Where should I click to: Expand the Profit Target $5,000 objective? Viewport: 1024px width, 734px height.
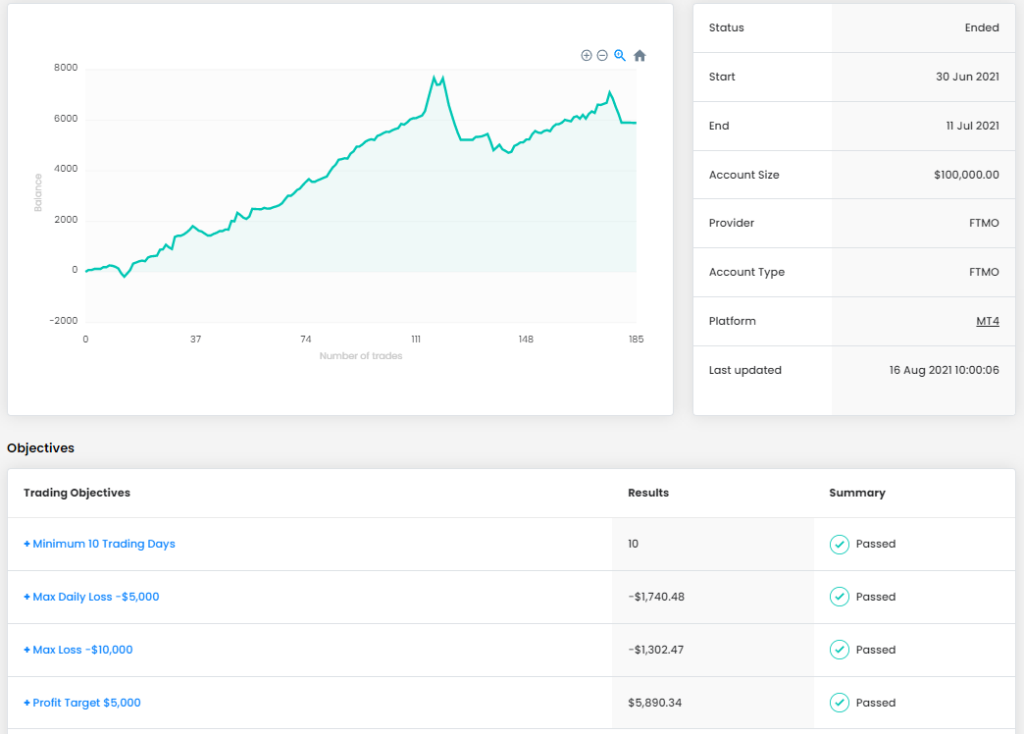click(82, 703)
